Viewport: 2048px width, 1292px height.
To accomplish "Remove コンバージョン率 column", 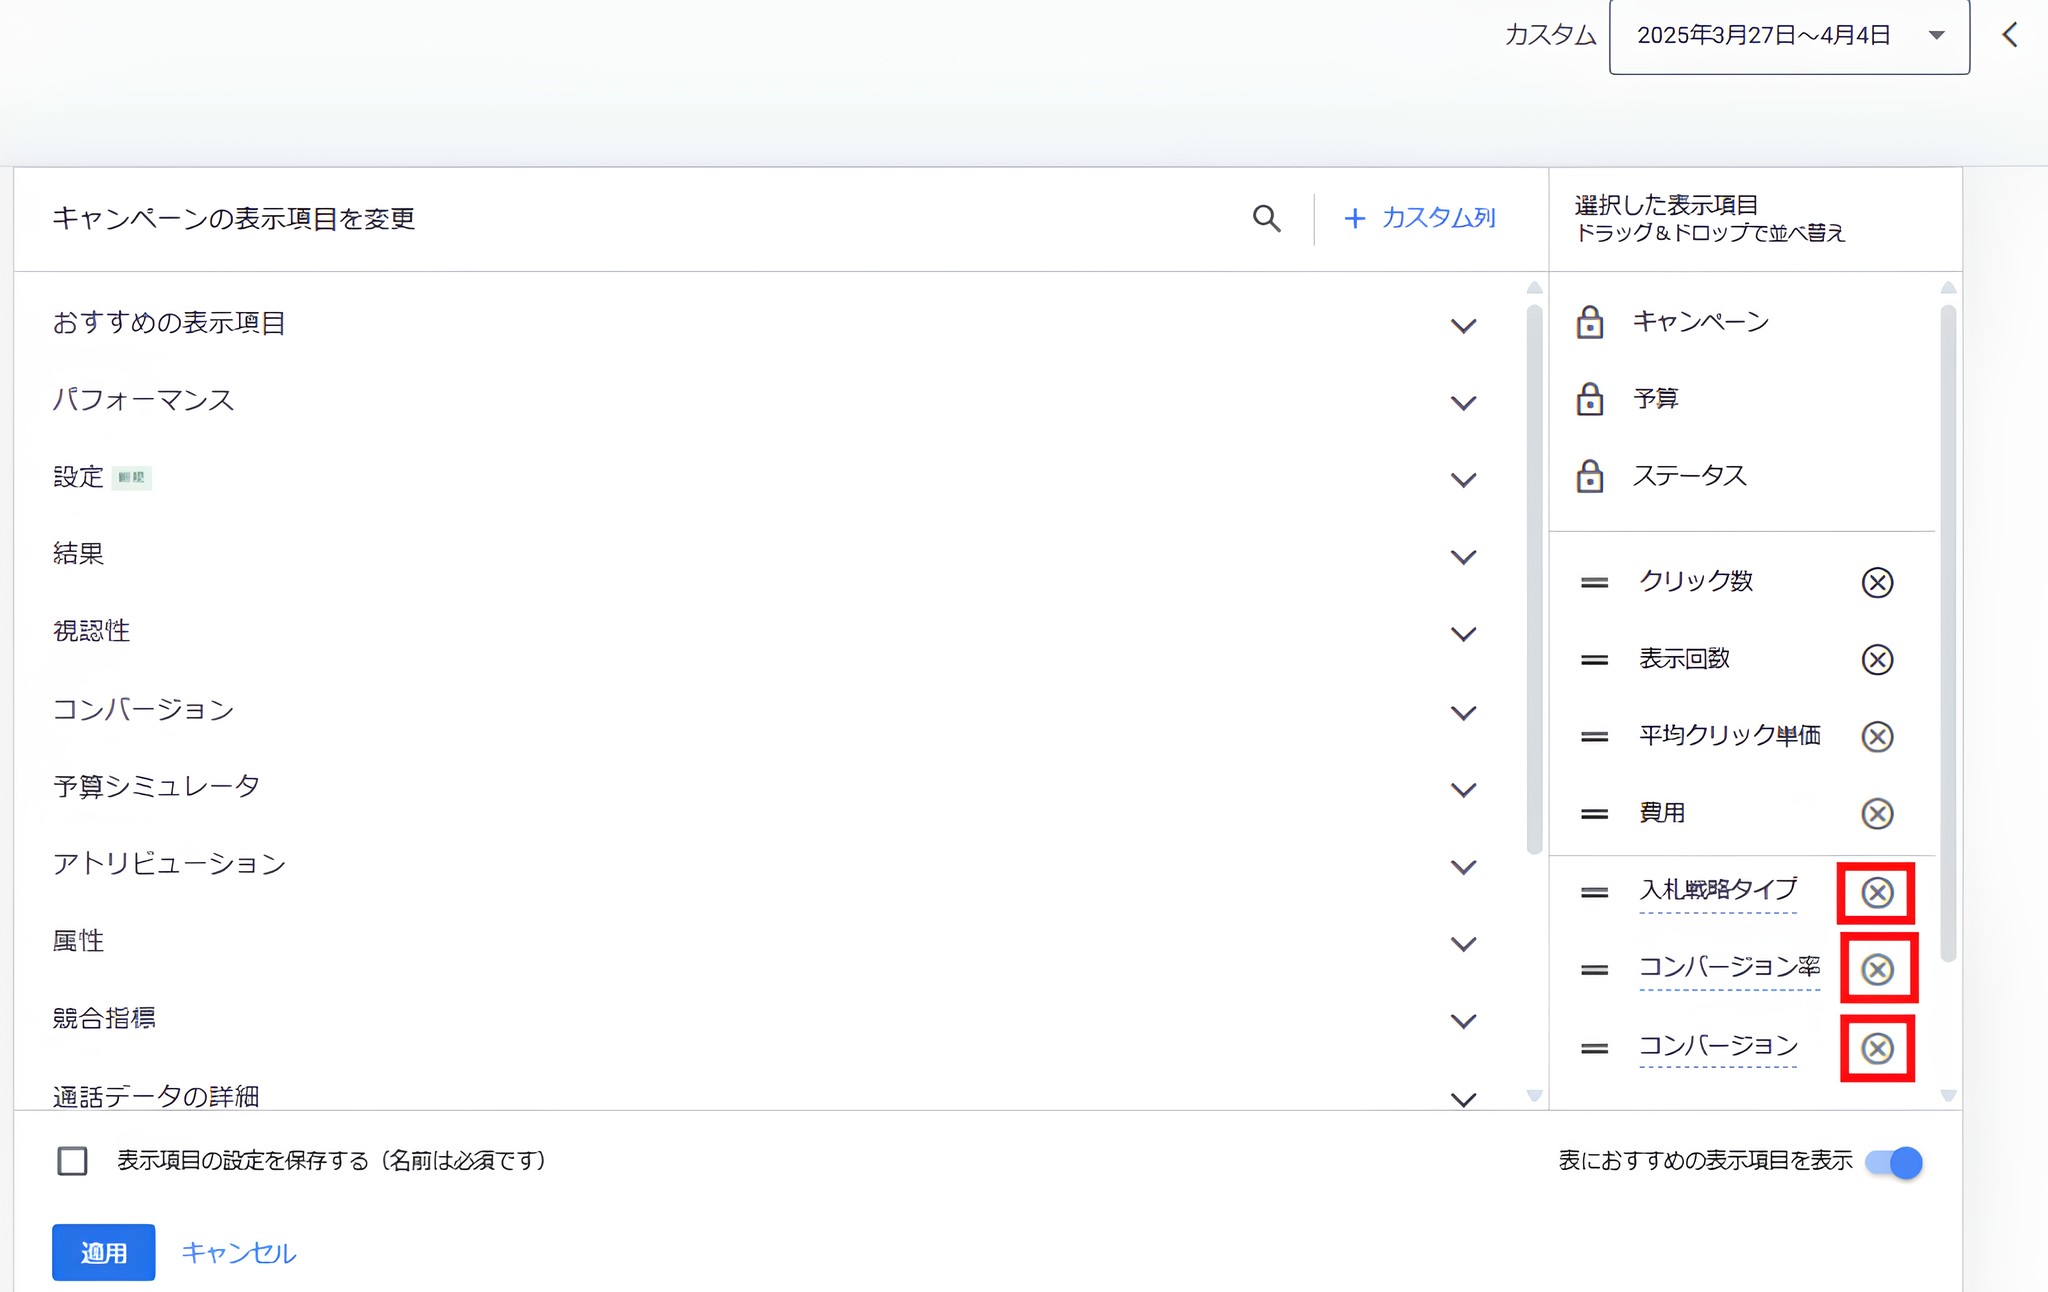I will (1877, 969).
